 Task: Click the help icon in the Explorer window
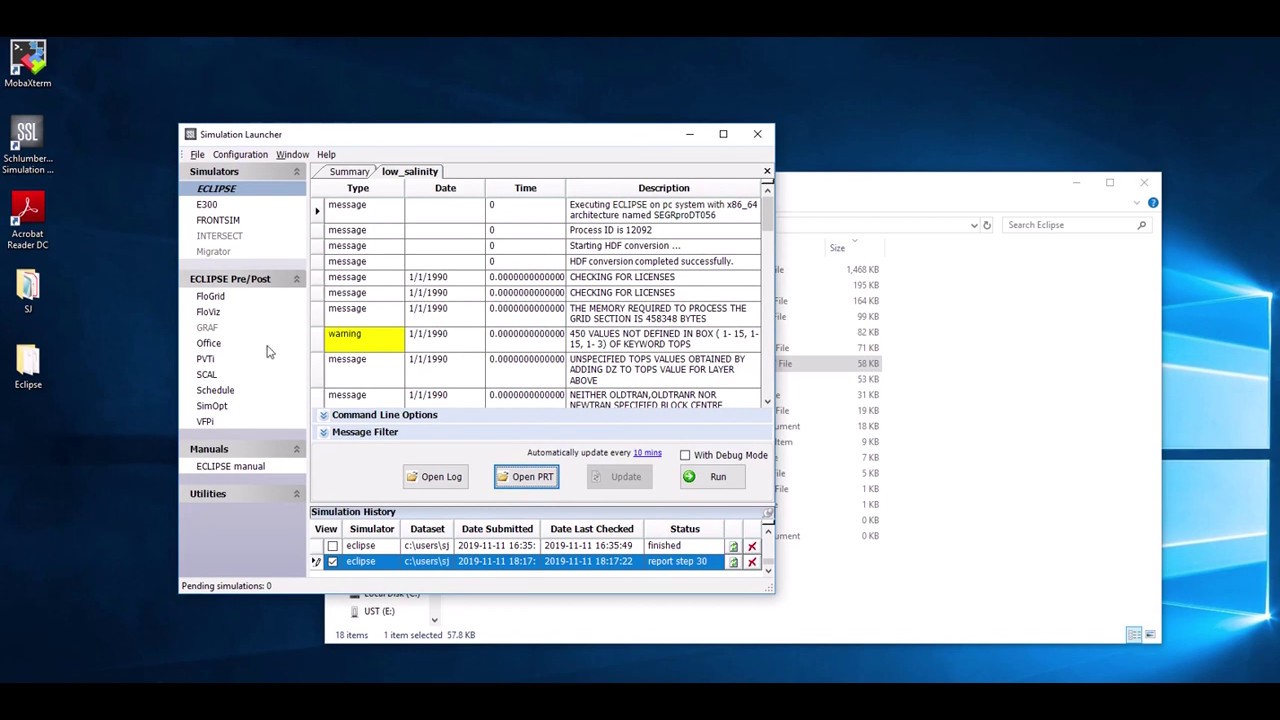pos(1153,203)
